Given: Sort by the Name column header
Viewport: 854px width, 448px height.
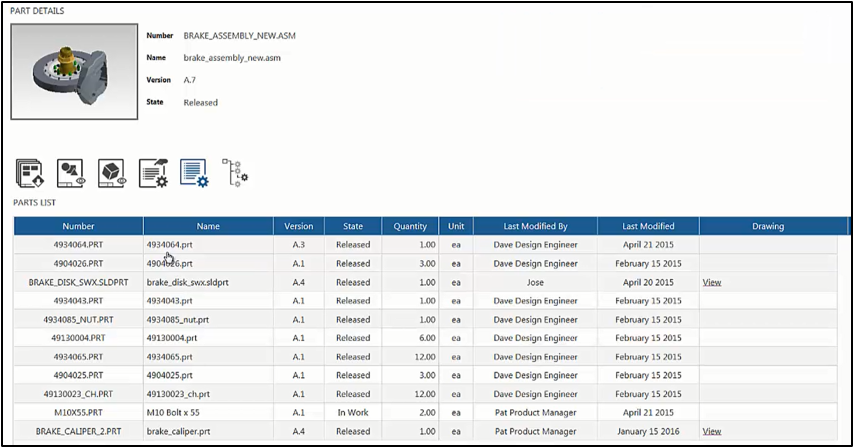Looking at the screenshot, I should coord(208,226).
